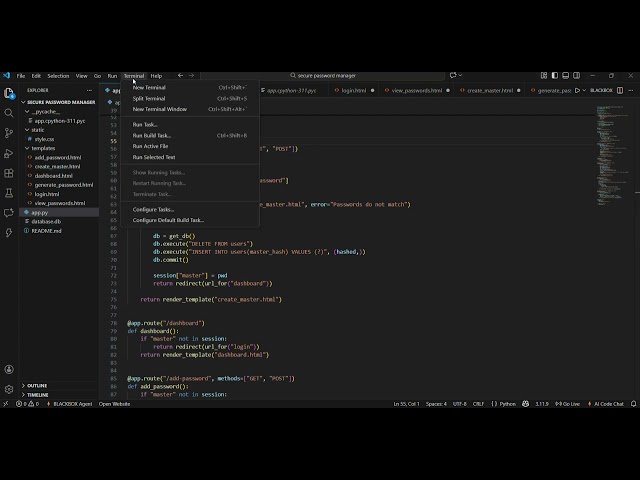
Task: Open the chat icon in activity bar
Action: 9,213
